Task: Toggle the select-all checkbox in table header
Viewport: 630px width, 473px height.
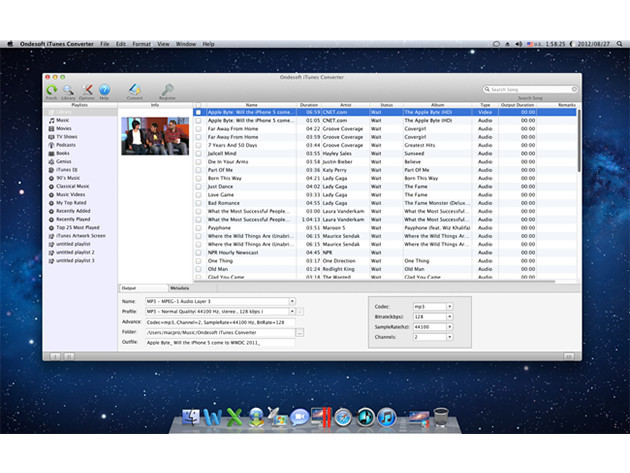Action: (199, 104)
